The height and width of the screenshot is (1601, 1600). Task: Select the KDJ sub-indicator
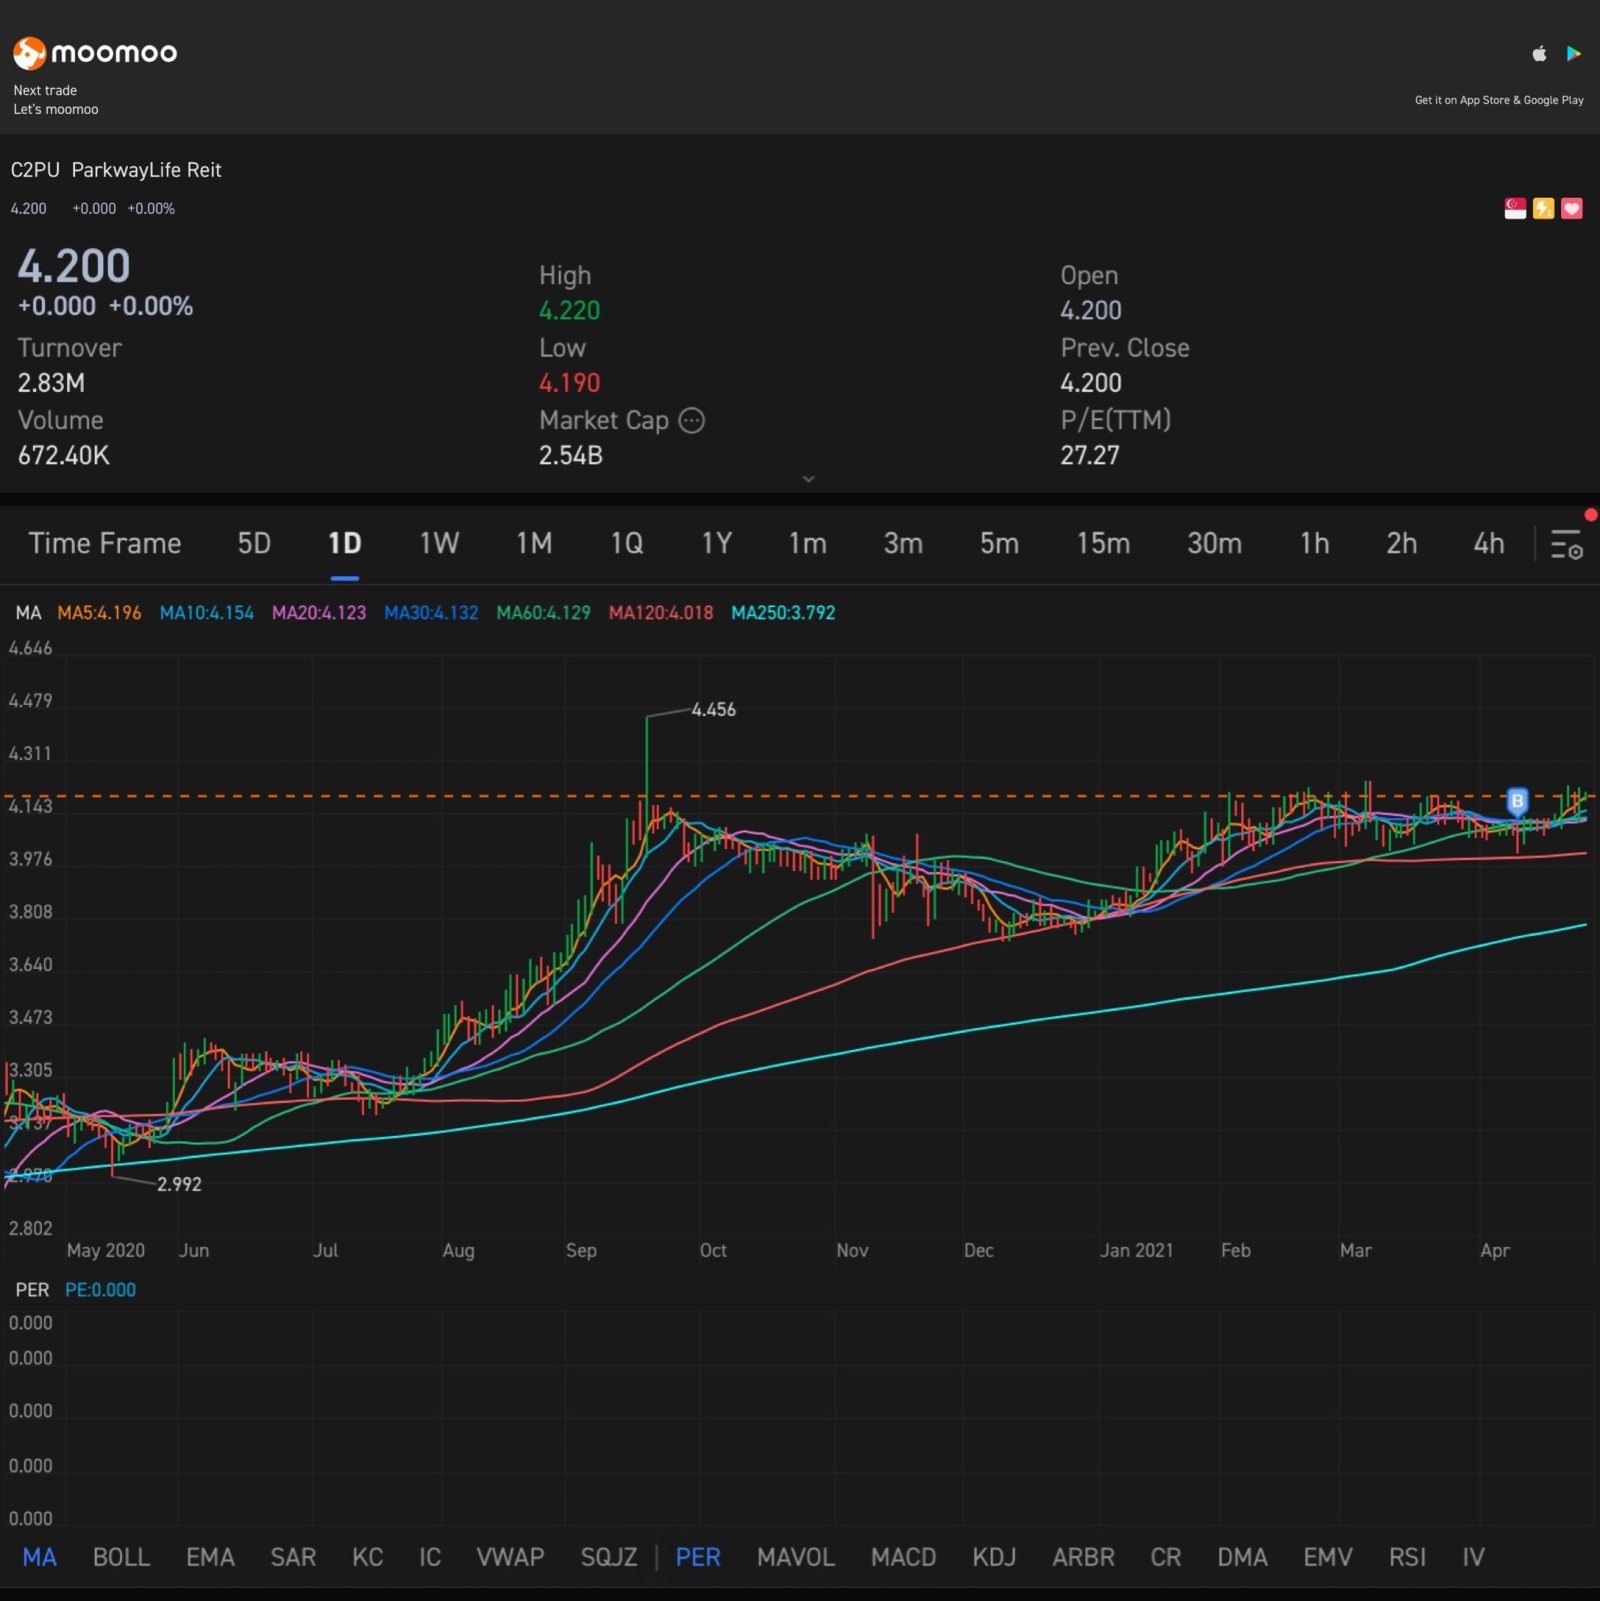pos(994,1557)
